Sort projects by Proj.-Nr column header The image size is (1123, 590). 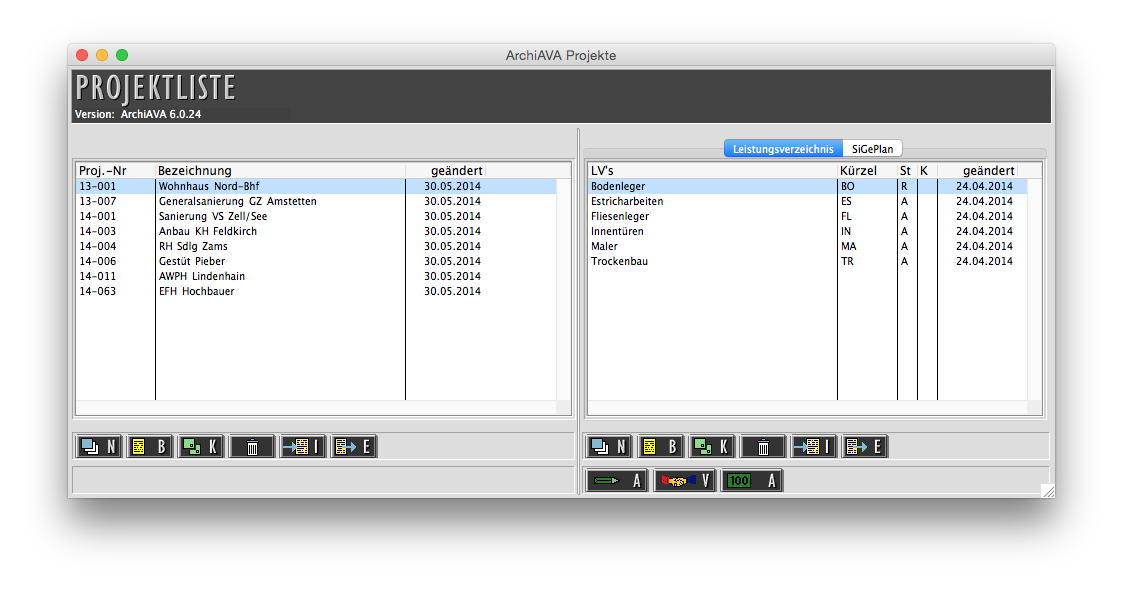[x=115, y=170]
